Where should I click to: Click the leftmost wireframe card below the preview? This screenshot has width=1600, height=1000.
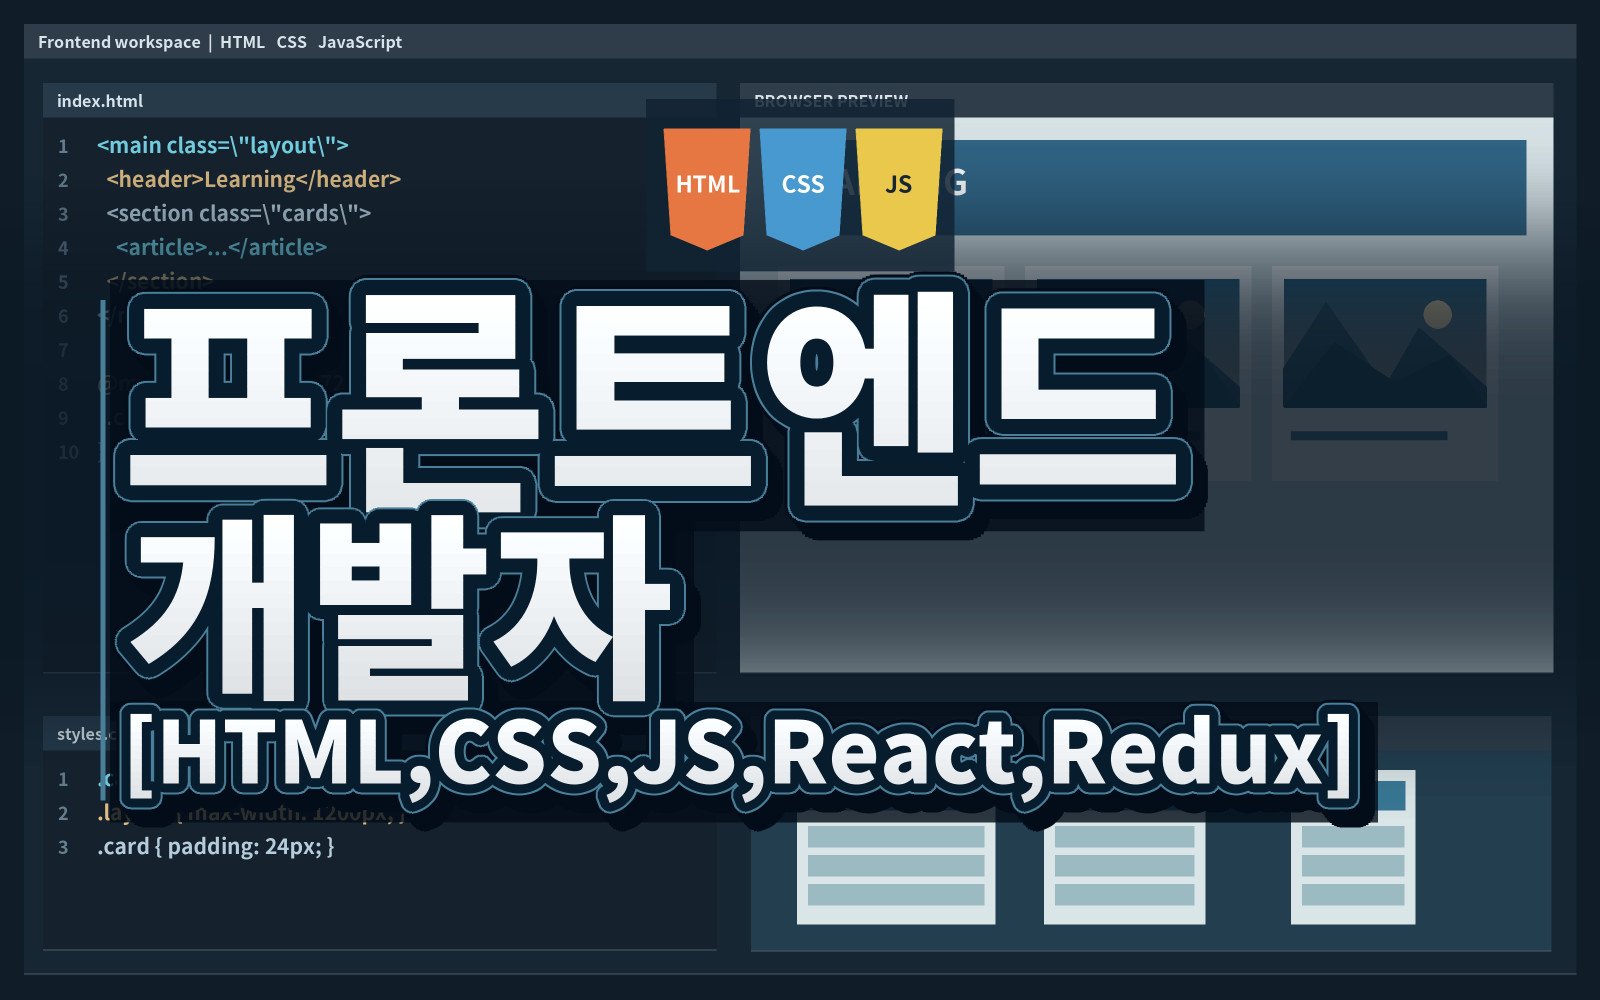(896, 866)
